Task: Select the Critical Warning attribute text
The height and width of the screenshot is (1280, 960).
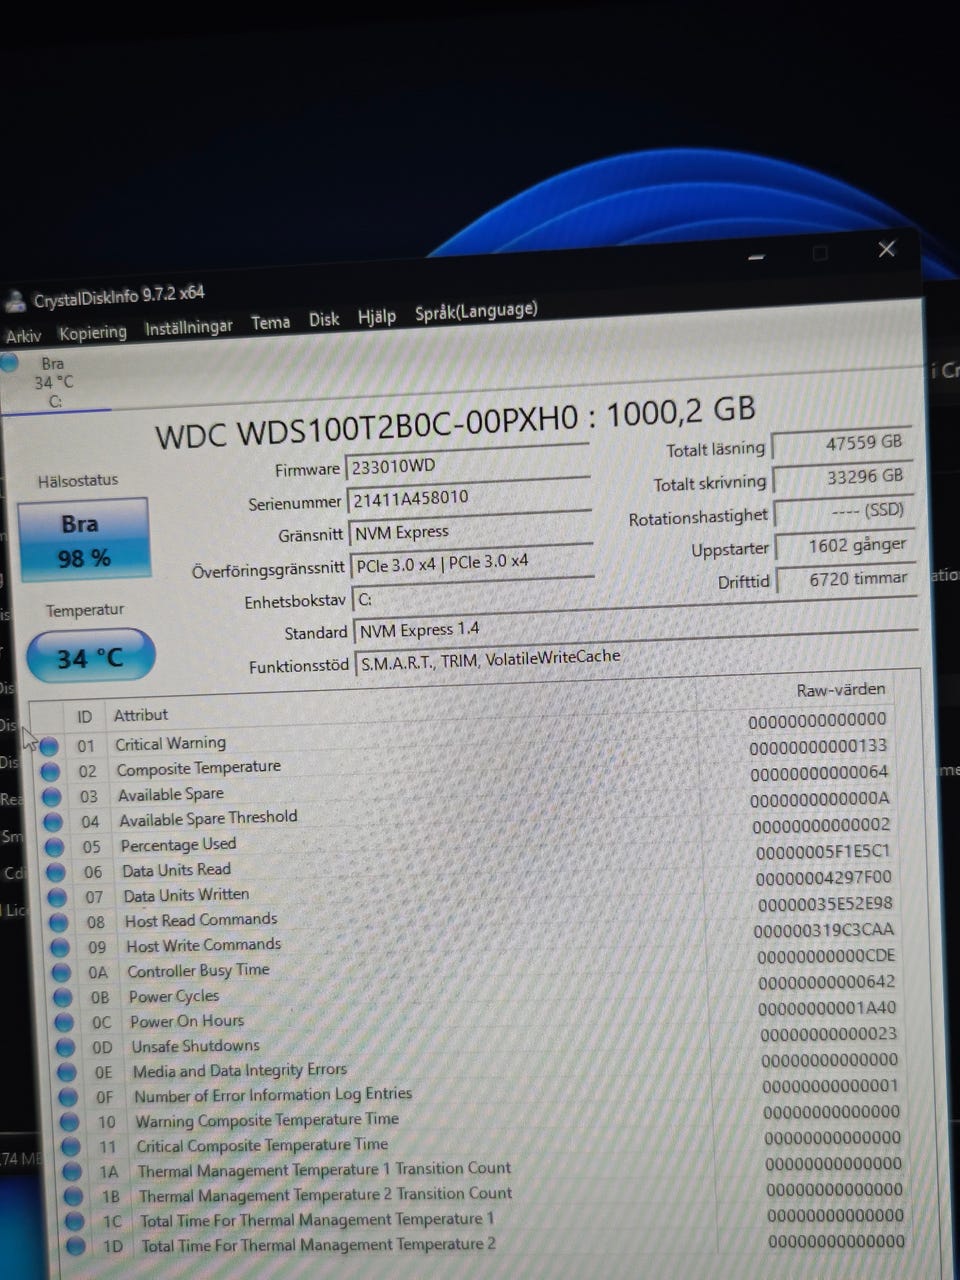Action: tap(170, 743)
